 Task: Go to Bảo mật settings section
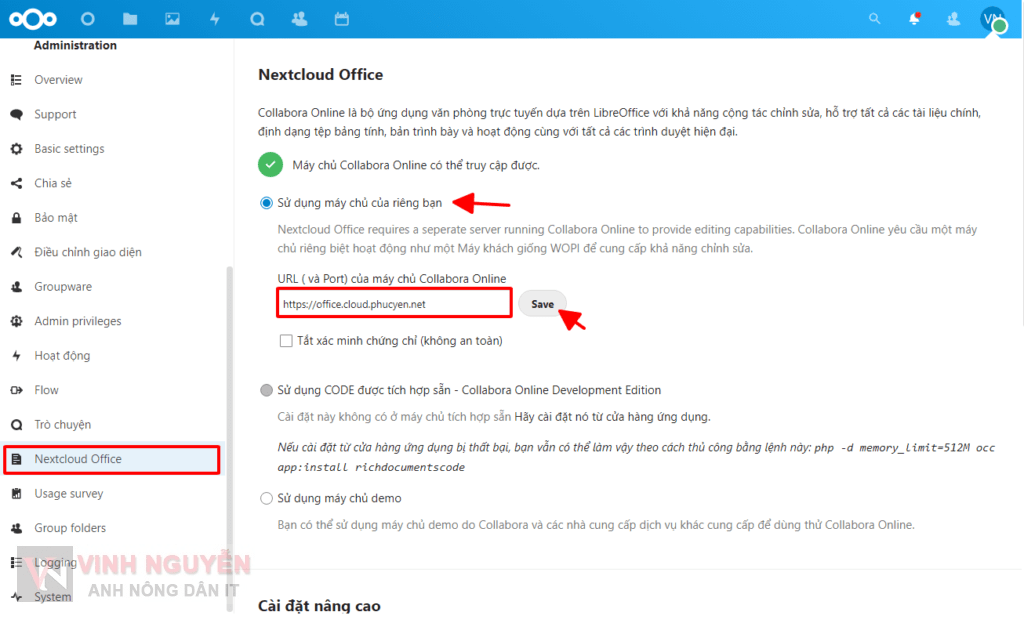(56, 218)
